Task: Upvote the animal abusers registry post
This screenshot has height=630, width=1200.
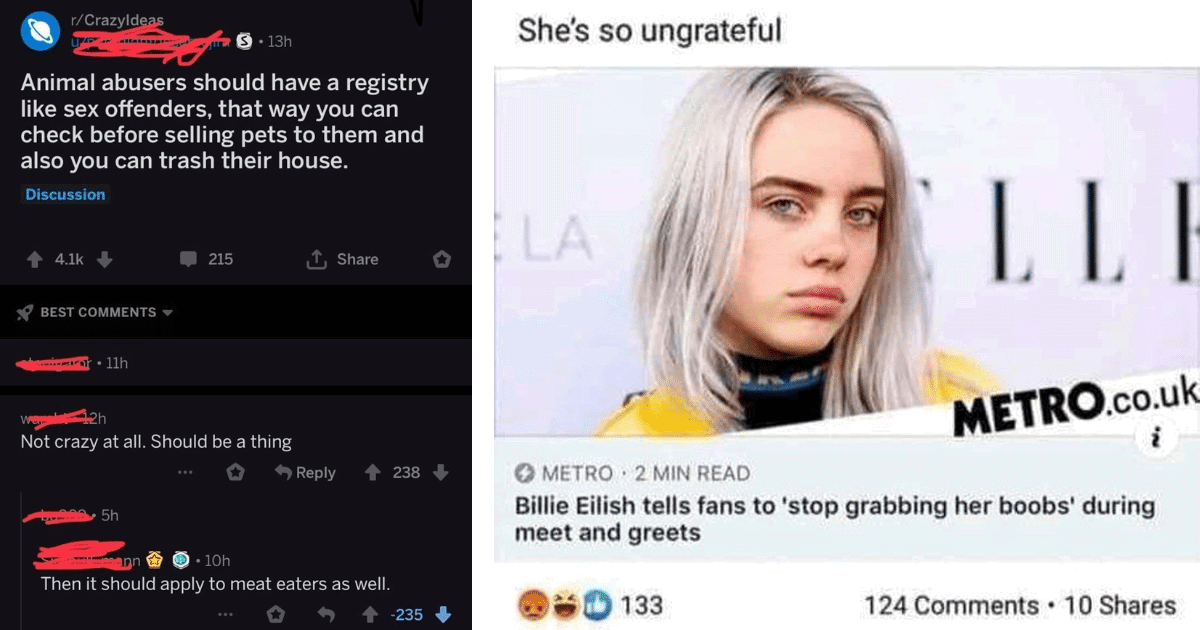Action: [35, 259]
